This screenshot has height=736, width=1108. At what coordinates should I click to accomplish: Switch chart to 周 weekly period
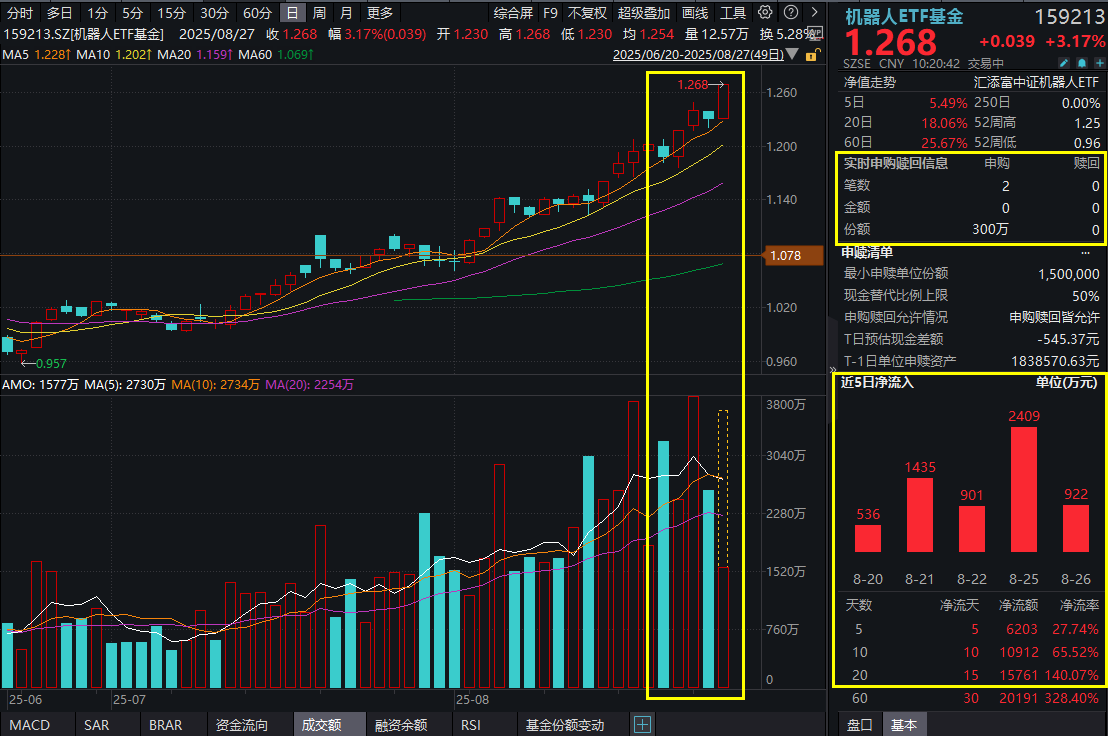click(318, 13)
